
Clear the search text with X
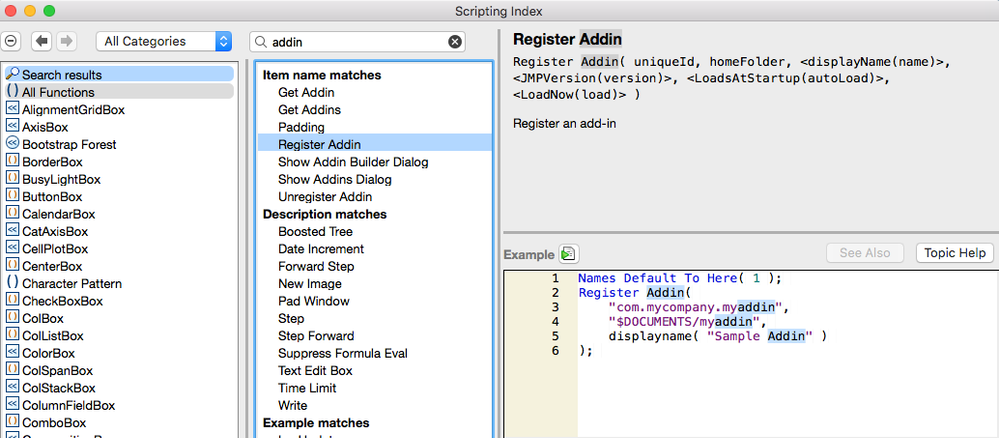point(454,42)
